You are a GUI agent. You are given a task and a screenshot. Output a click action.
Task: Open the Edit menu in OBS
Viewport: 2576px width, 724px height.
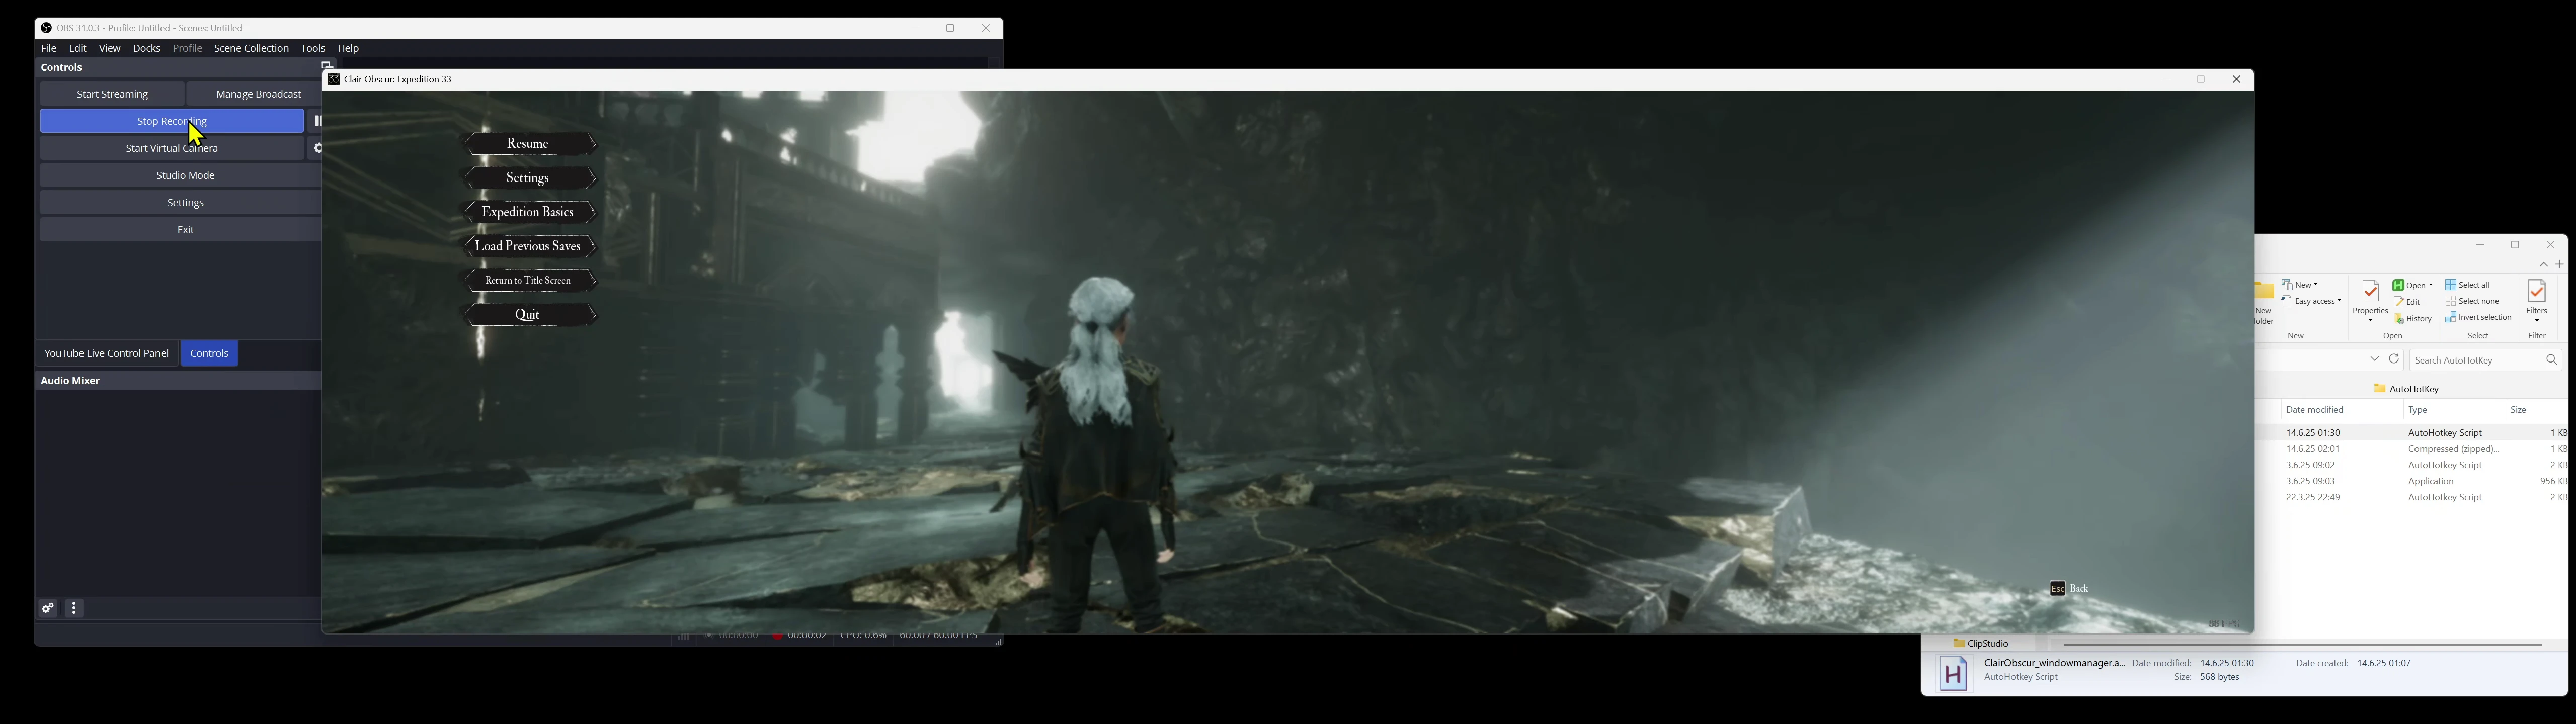(x=77, y=48)
